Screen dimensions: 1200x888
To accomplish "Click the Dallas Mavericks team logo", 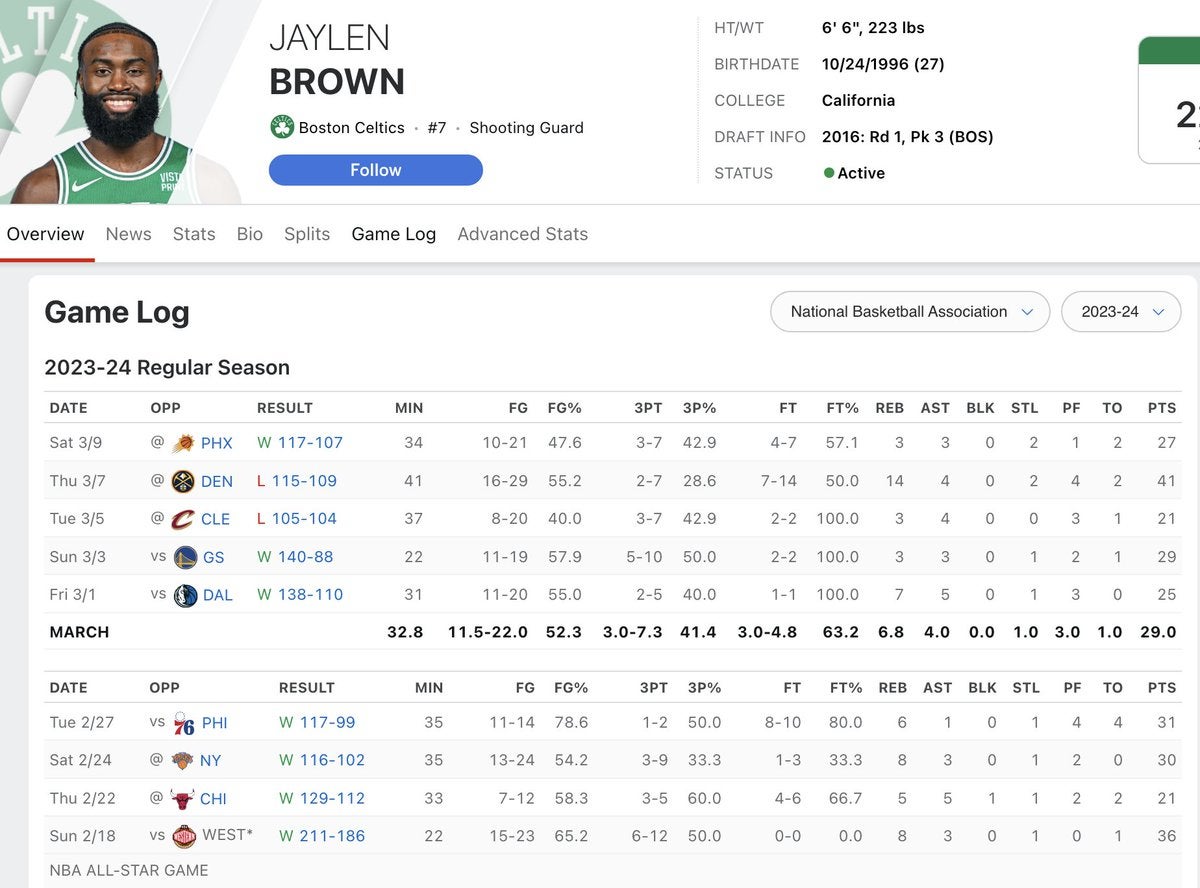I will (185, 595).
